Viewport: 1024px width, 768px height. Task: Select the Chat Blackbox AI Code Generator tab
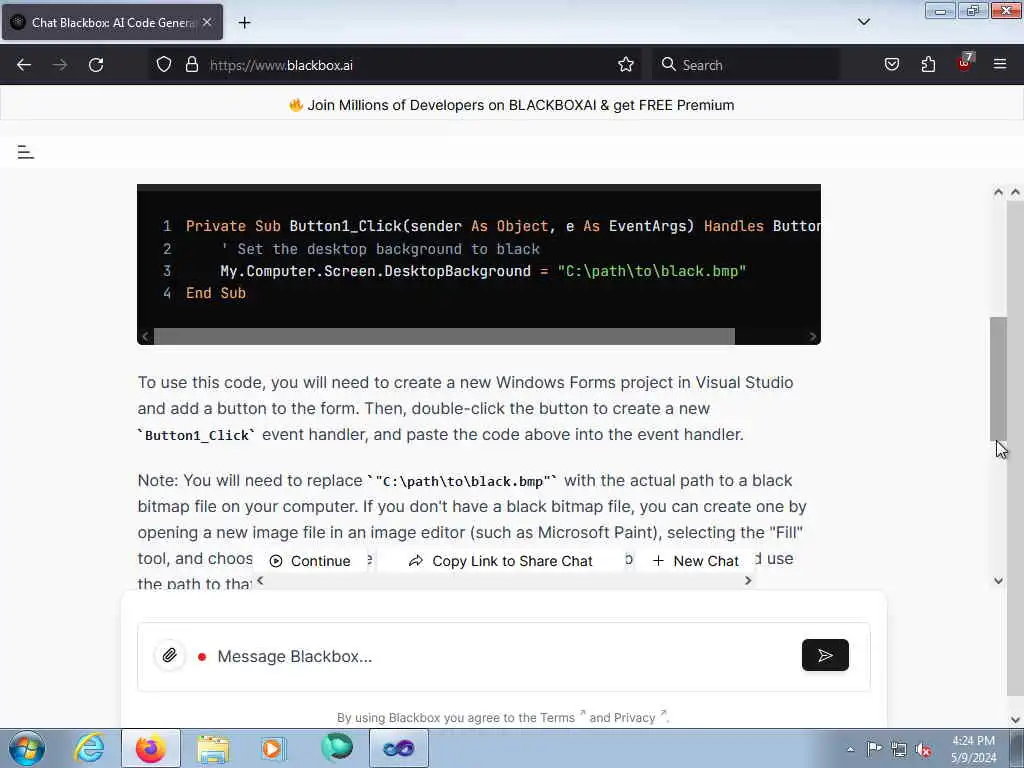pos(112,22)
